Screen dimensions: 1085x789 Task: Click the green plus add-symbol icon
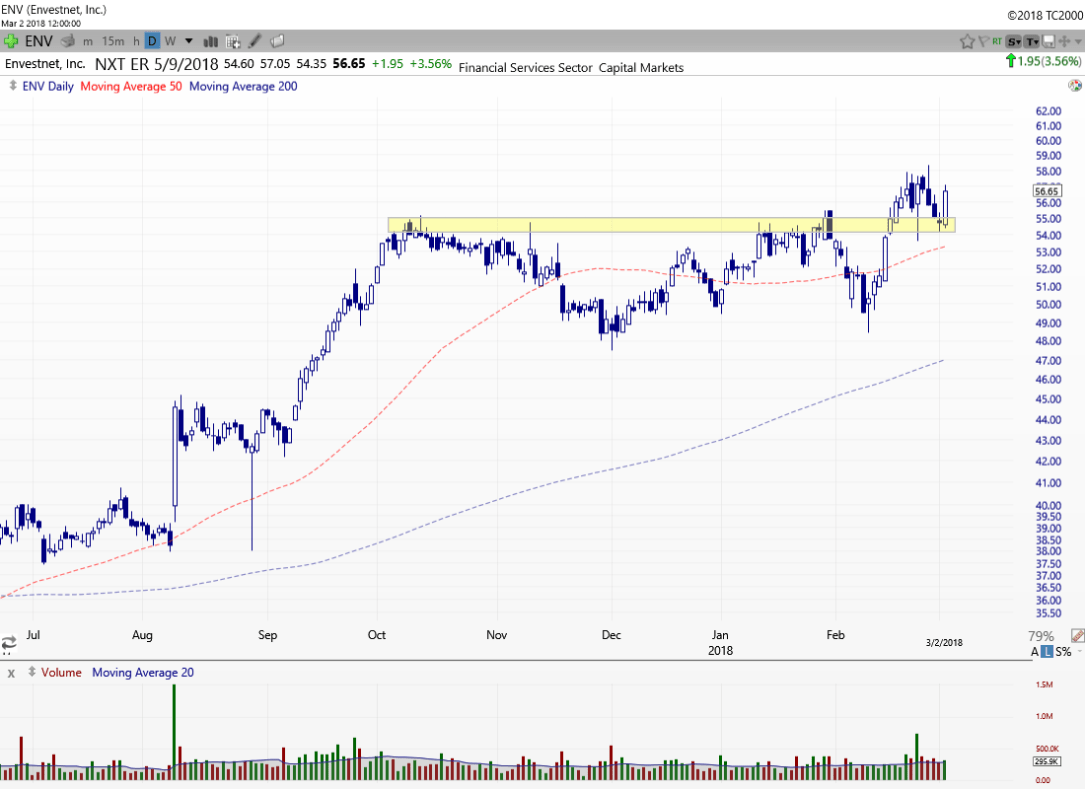coord(11,41)
